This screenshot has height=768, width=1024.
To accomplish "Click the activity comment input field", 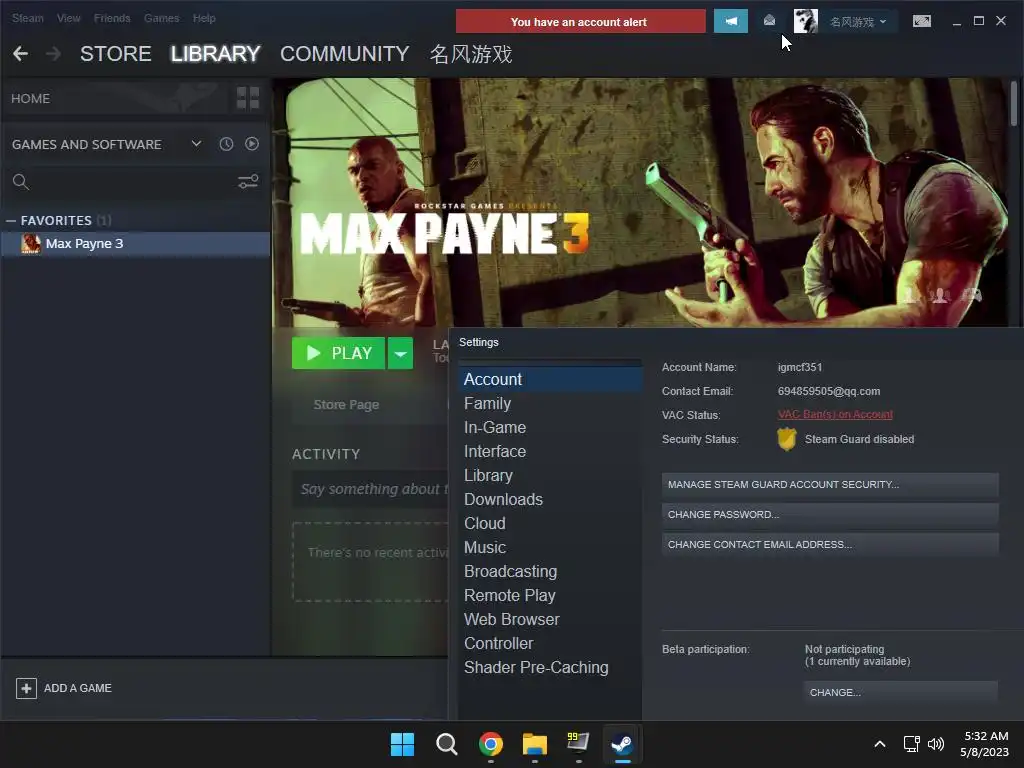I will (x=370, y=489).
